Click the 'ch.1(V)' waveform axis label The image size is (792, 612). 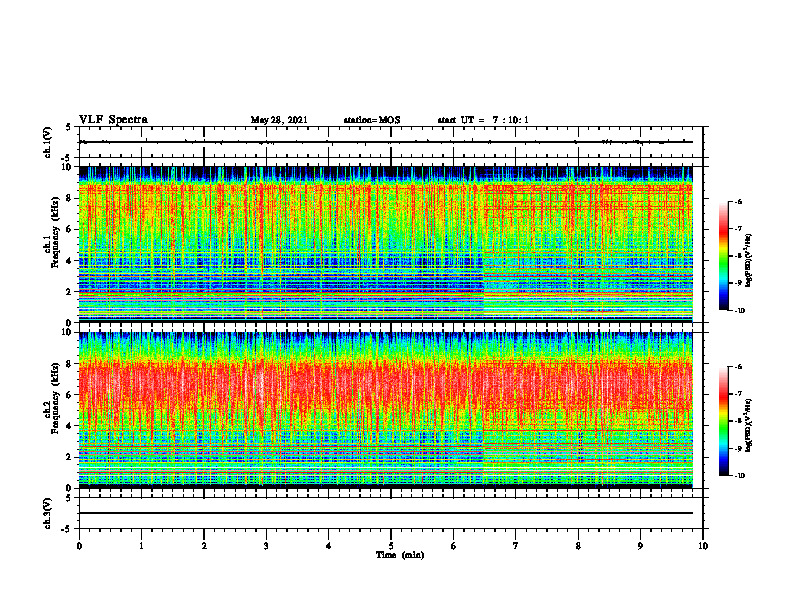tap(48, 142)
